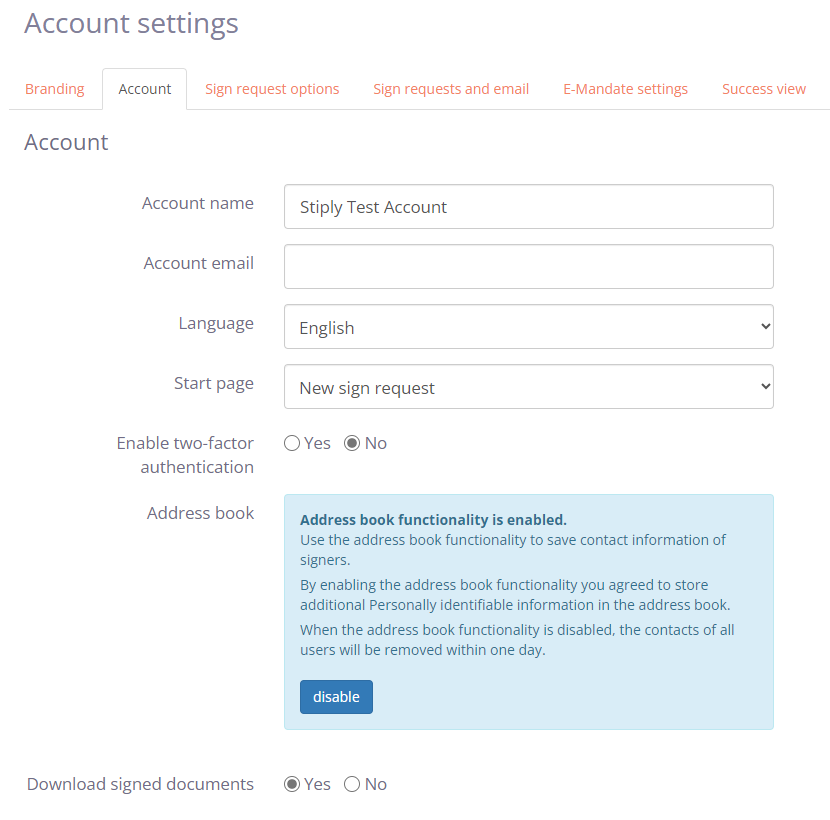Switch to Sign request options tab
Image resolution: width=830 pixels, height=820 pixels.
point(272,89)
